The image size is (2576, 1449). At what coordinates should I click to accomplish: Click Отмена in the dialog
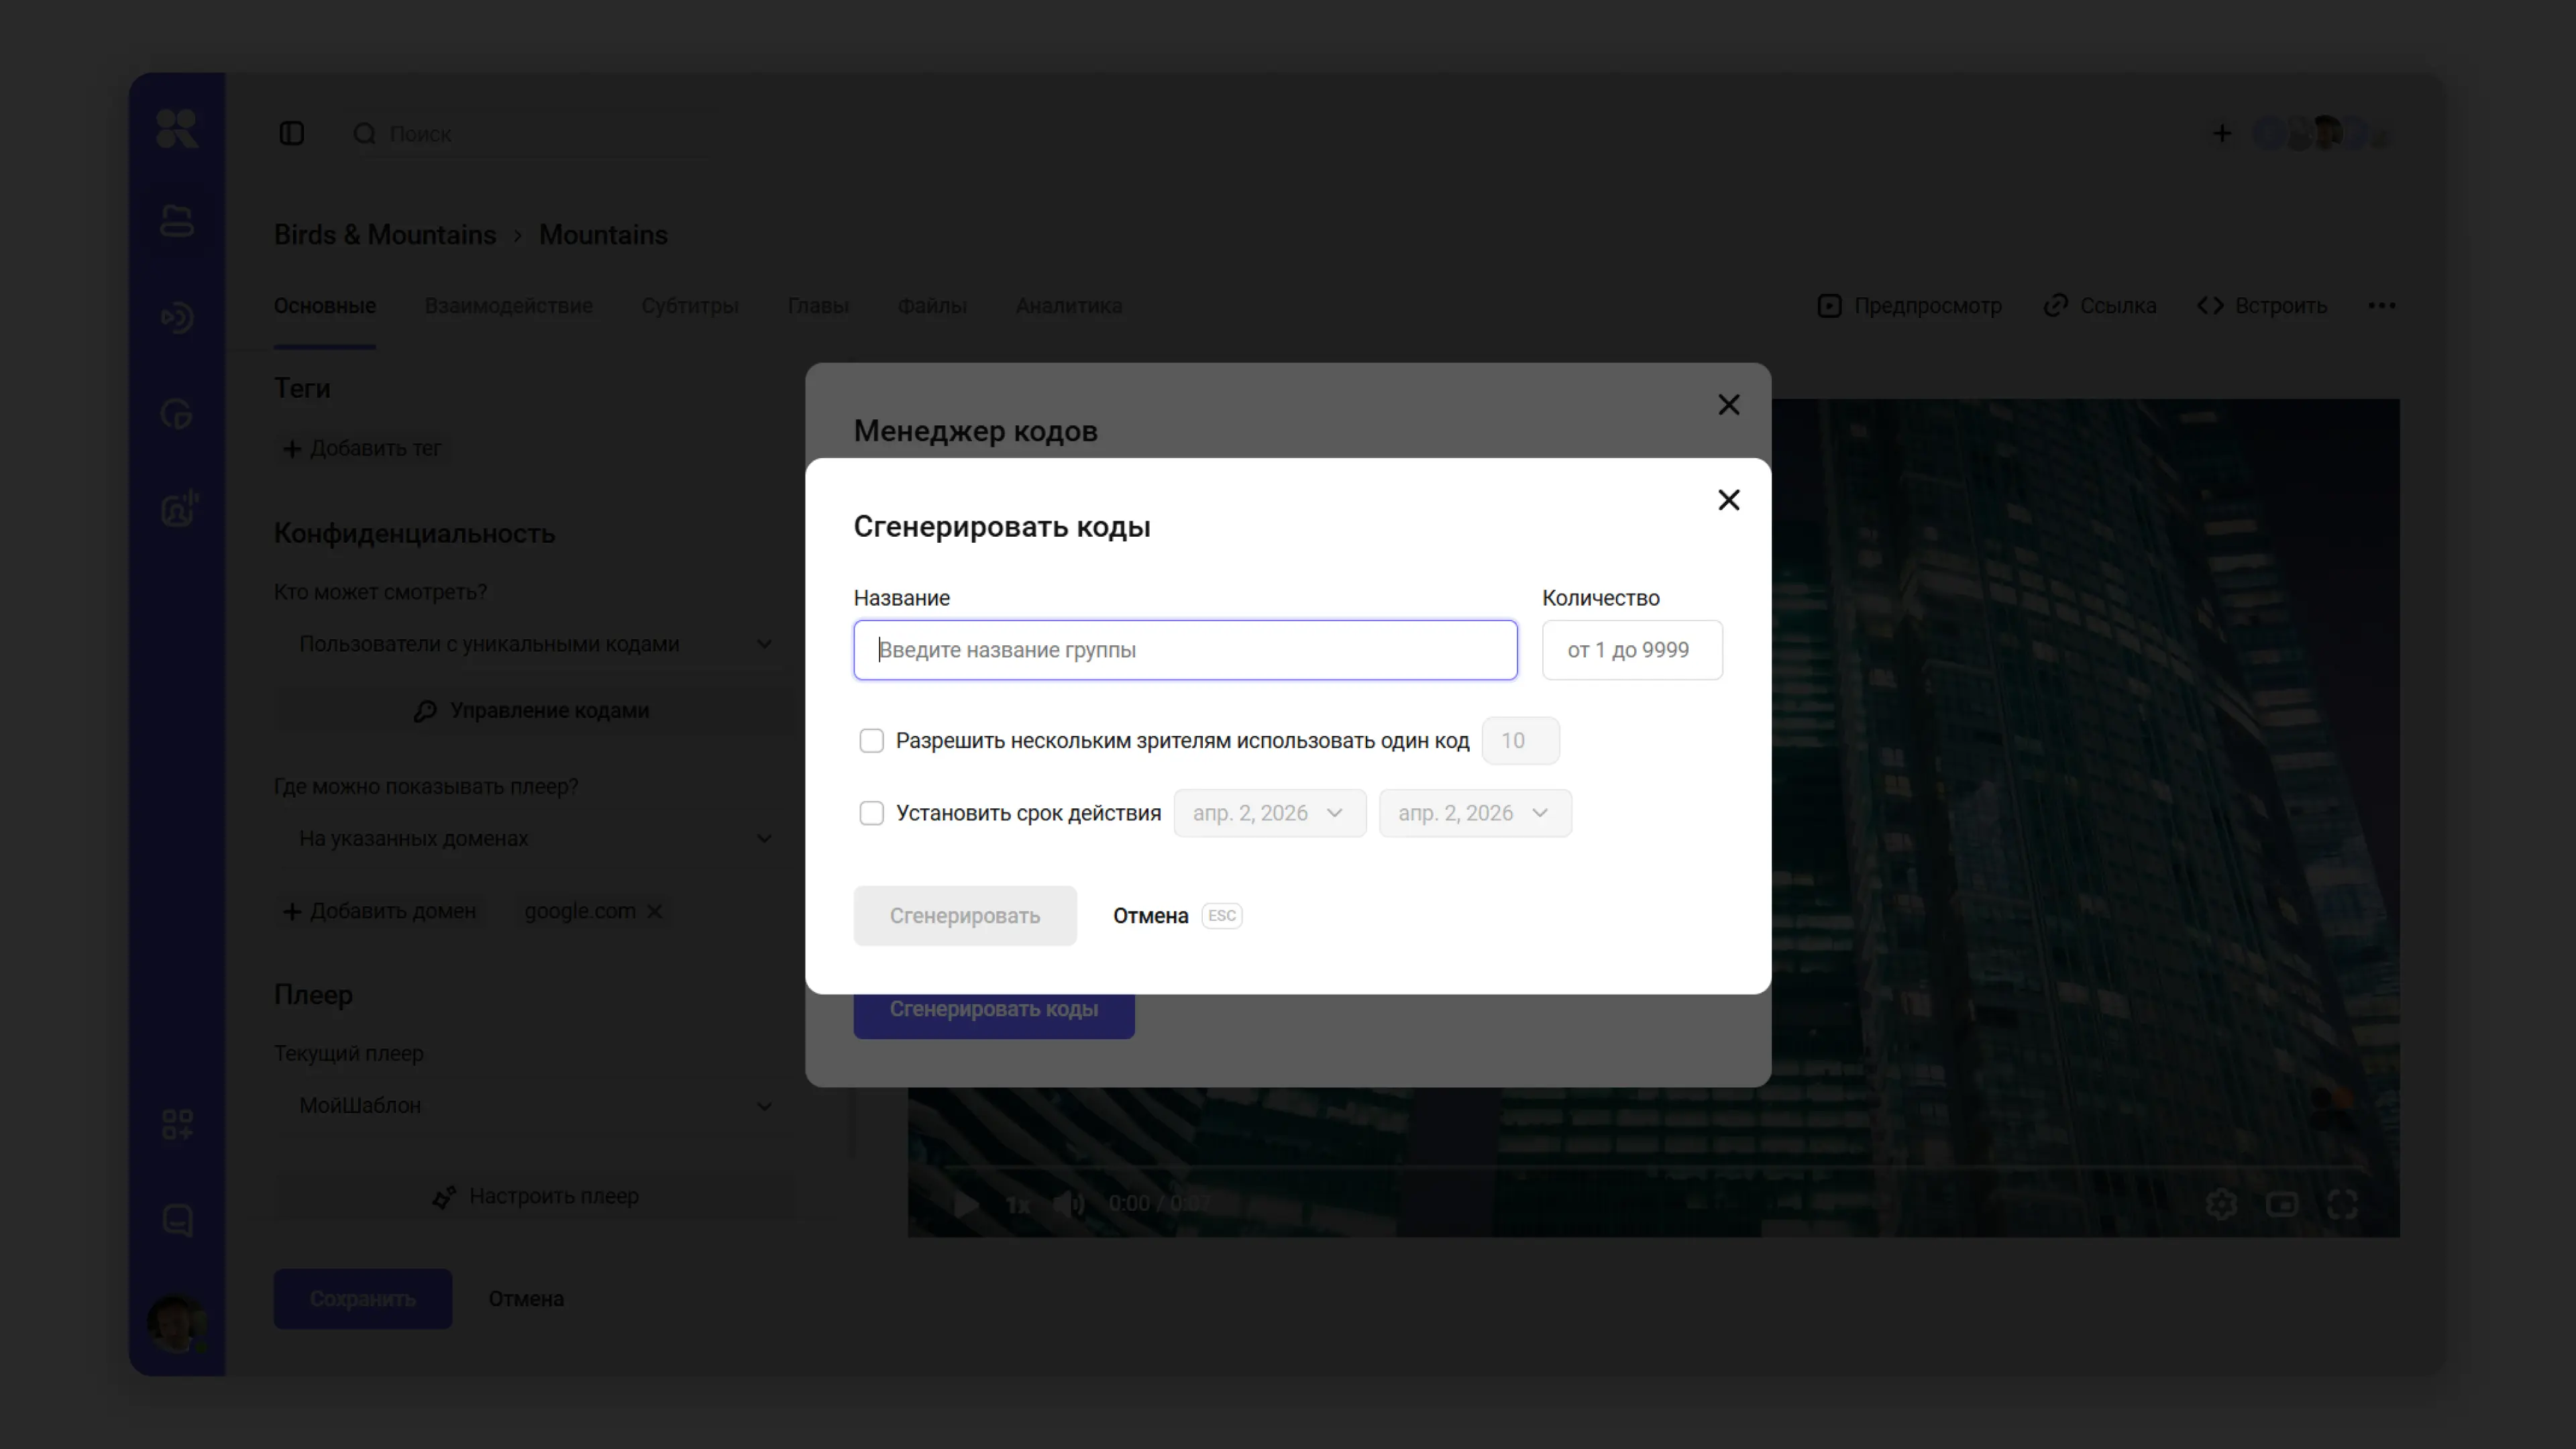point(1150,916)
